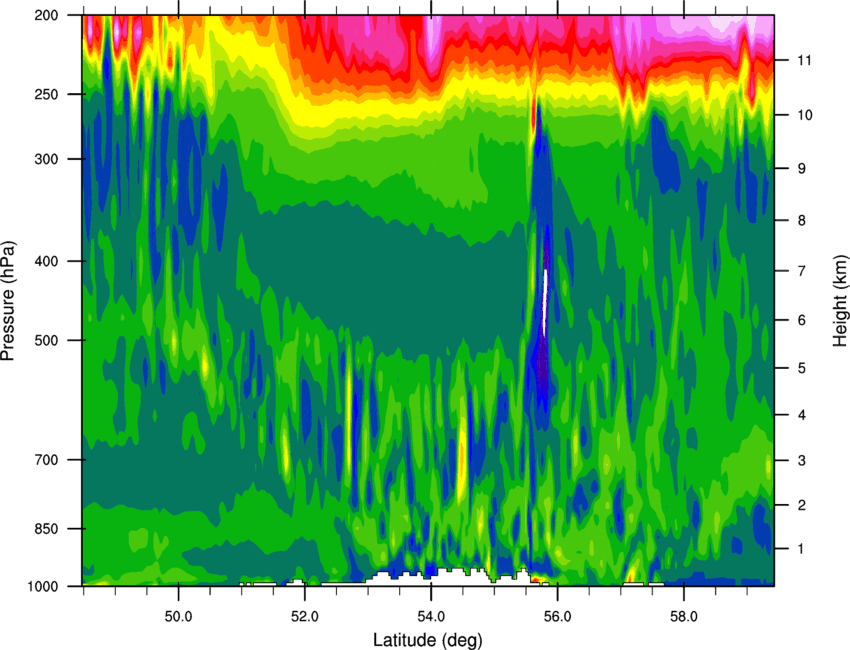Image resolution: width=850 pixels, height=650 pixels.
Task: Click the 56.0 latitude tick label
Action: point(557,617)
